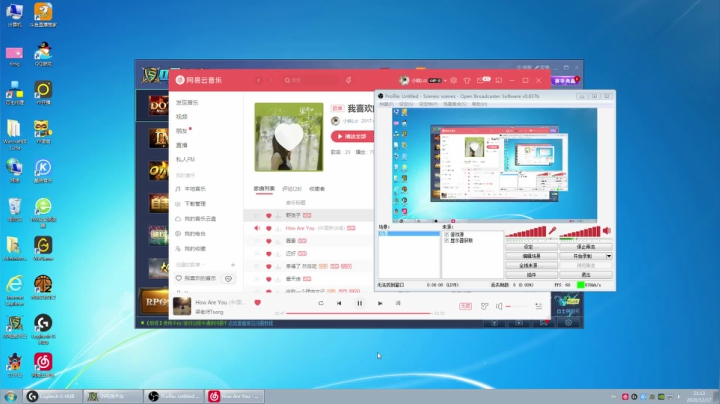
Task: Open the messages mail icon in NetEase header
Action: click(x=480, y=80)
